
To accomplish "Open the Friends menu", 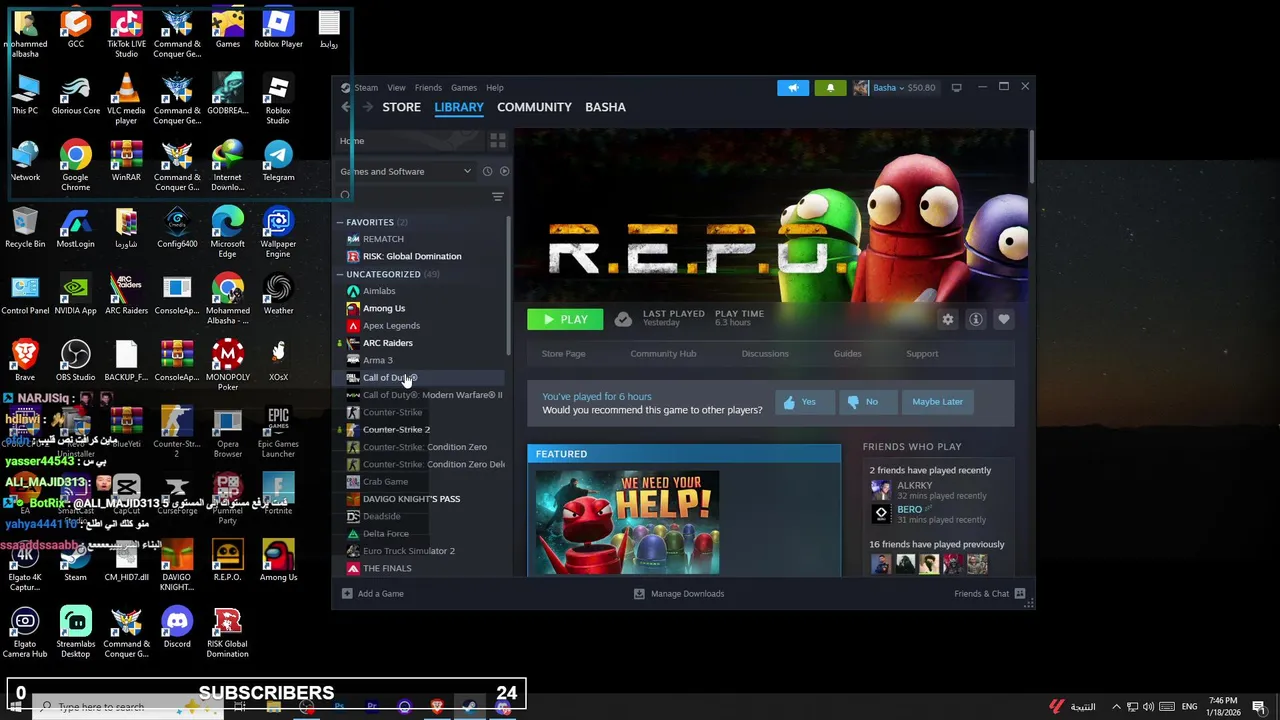I will tap(428, 88).
